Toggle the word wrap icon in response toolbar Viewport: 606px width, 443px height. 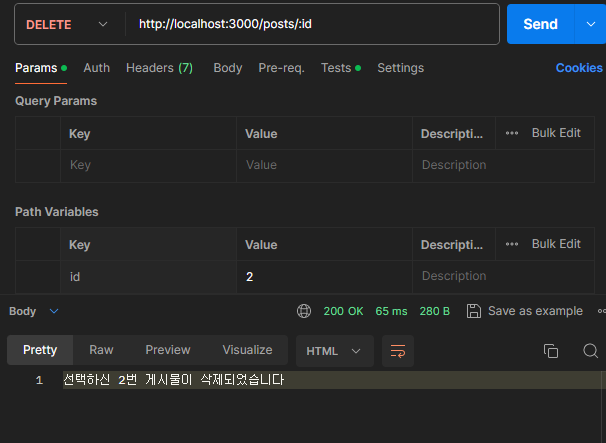tap(398, 351)
